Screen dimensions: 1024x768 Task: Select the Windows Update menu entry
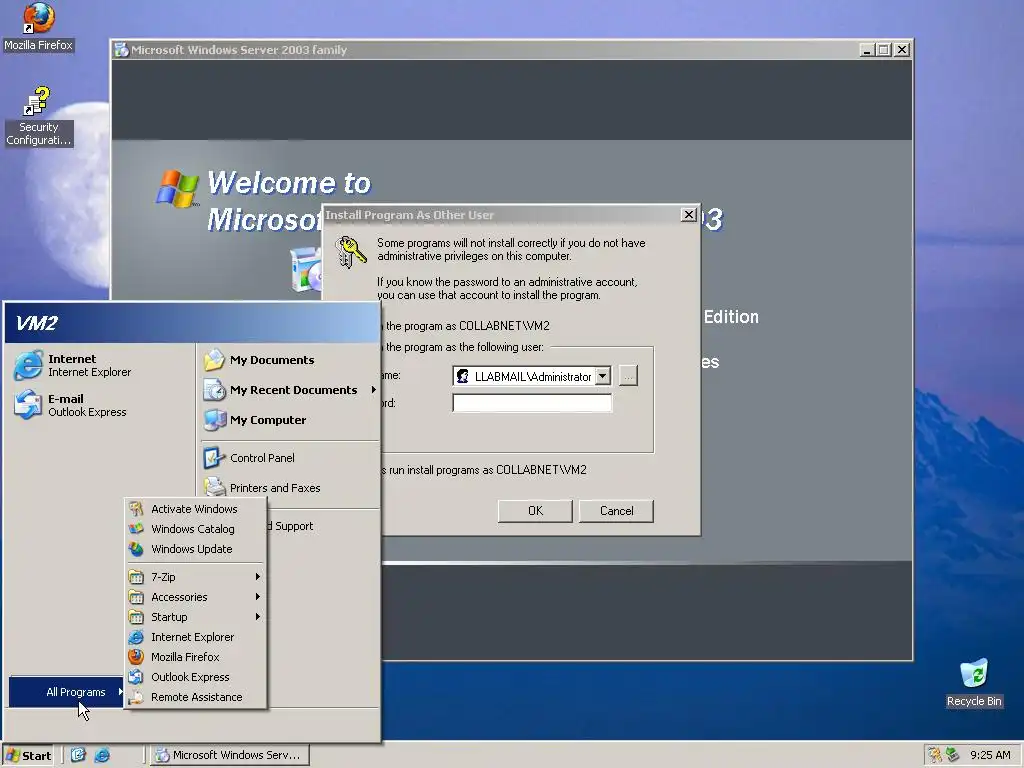coord(196,549)
